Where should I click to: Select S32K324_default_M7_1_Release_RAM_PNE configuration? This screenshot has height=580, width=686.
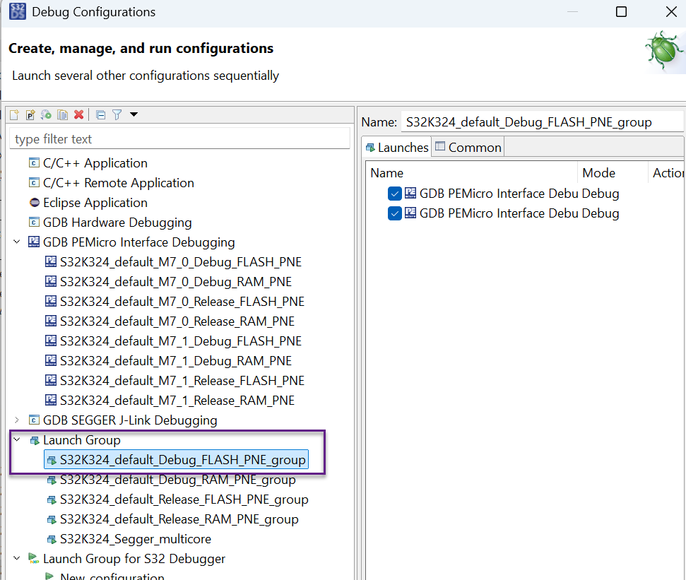177,400
